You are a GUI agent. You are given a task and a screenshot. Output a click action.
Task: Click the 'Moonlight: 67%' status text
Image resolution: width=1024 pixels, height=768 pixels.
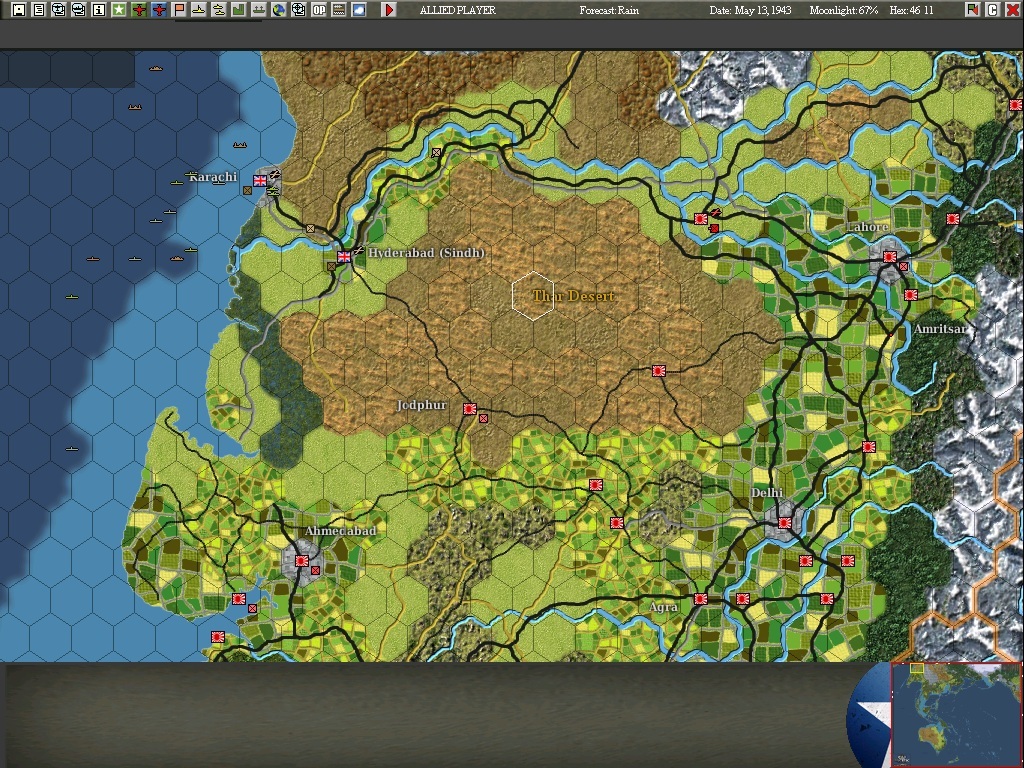844,10
